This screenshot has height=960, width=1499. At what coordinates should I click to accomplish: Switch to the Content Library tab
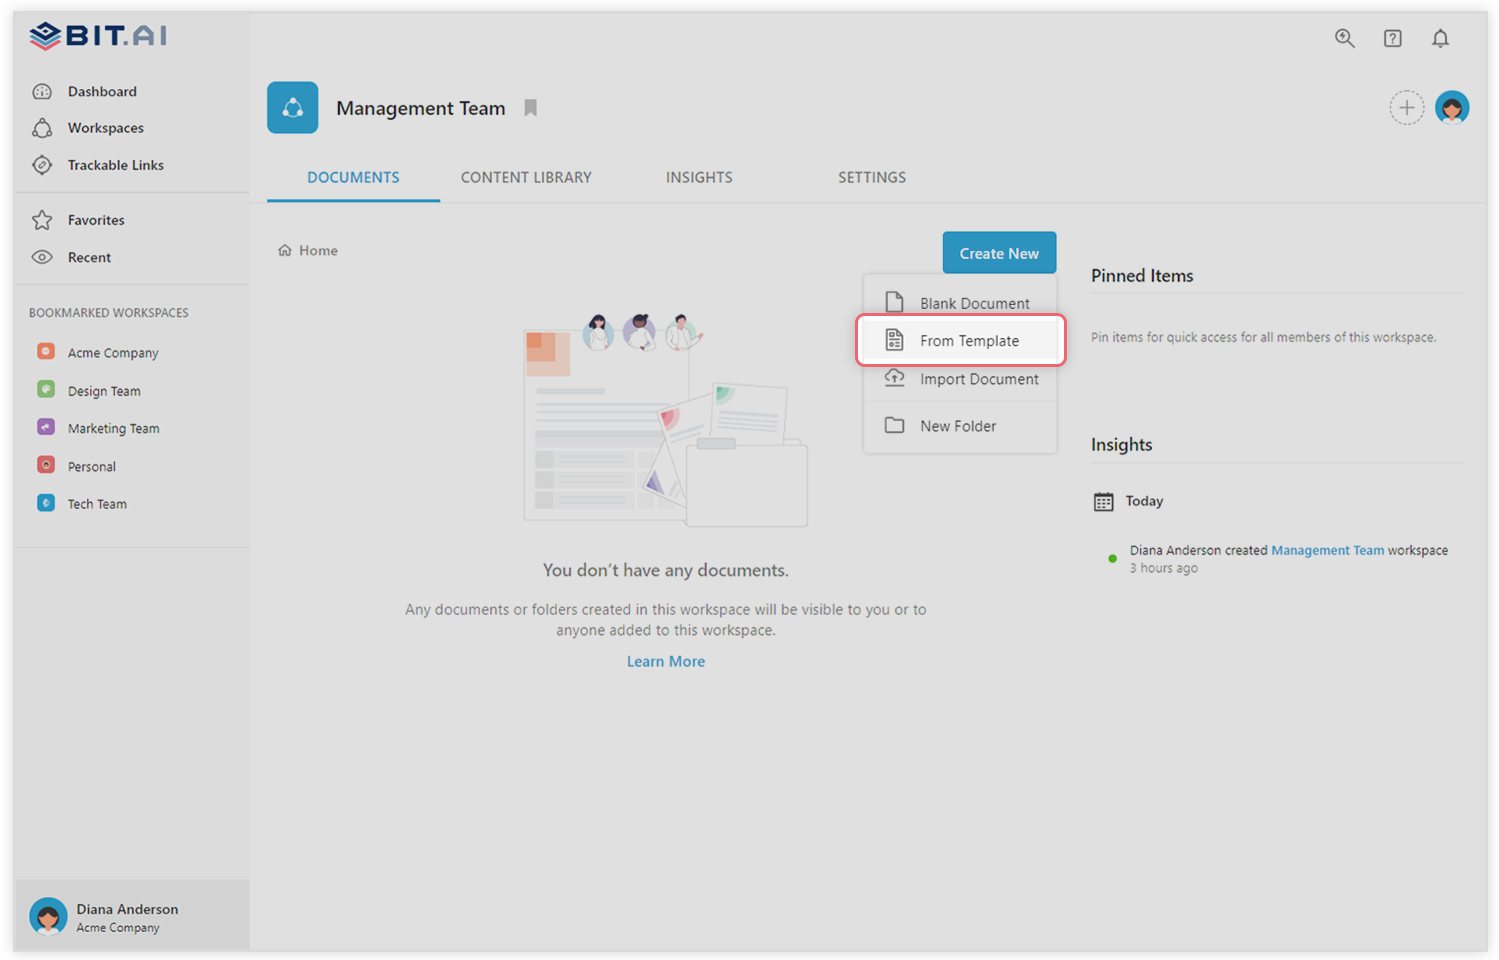point(526,177)
